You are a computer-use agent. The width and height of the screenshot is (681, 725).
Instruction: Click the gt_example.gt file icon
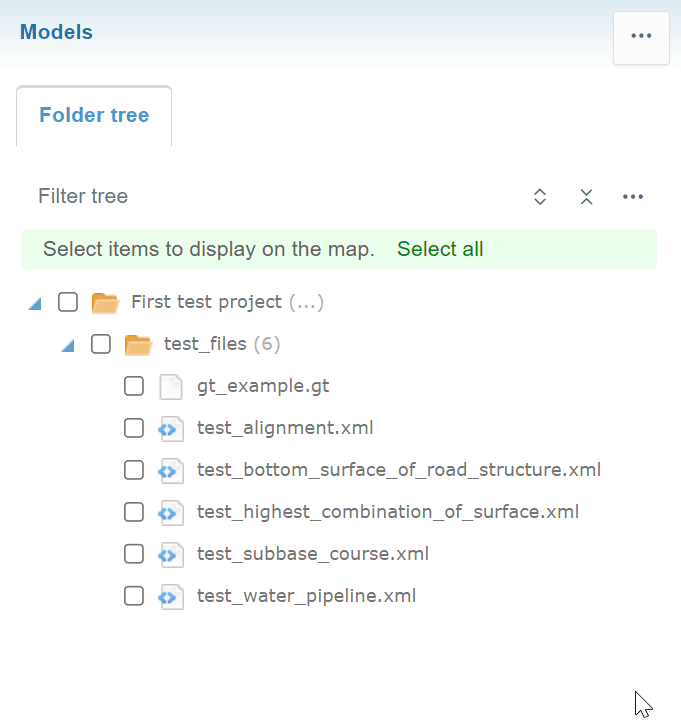pos(171,386)
